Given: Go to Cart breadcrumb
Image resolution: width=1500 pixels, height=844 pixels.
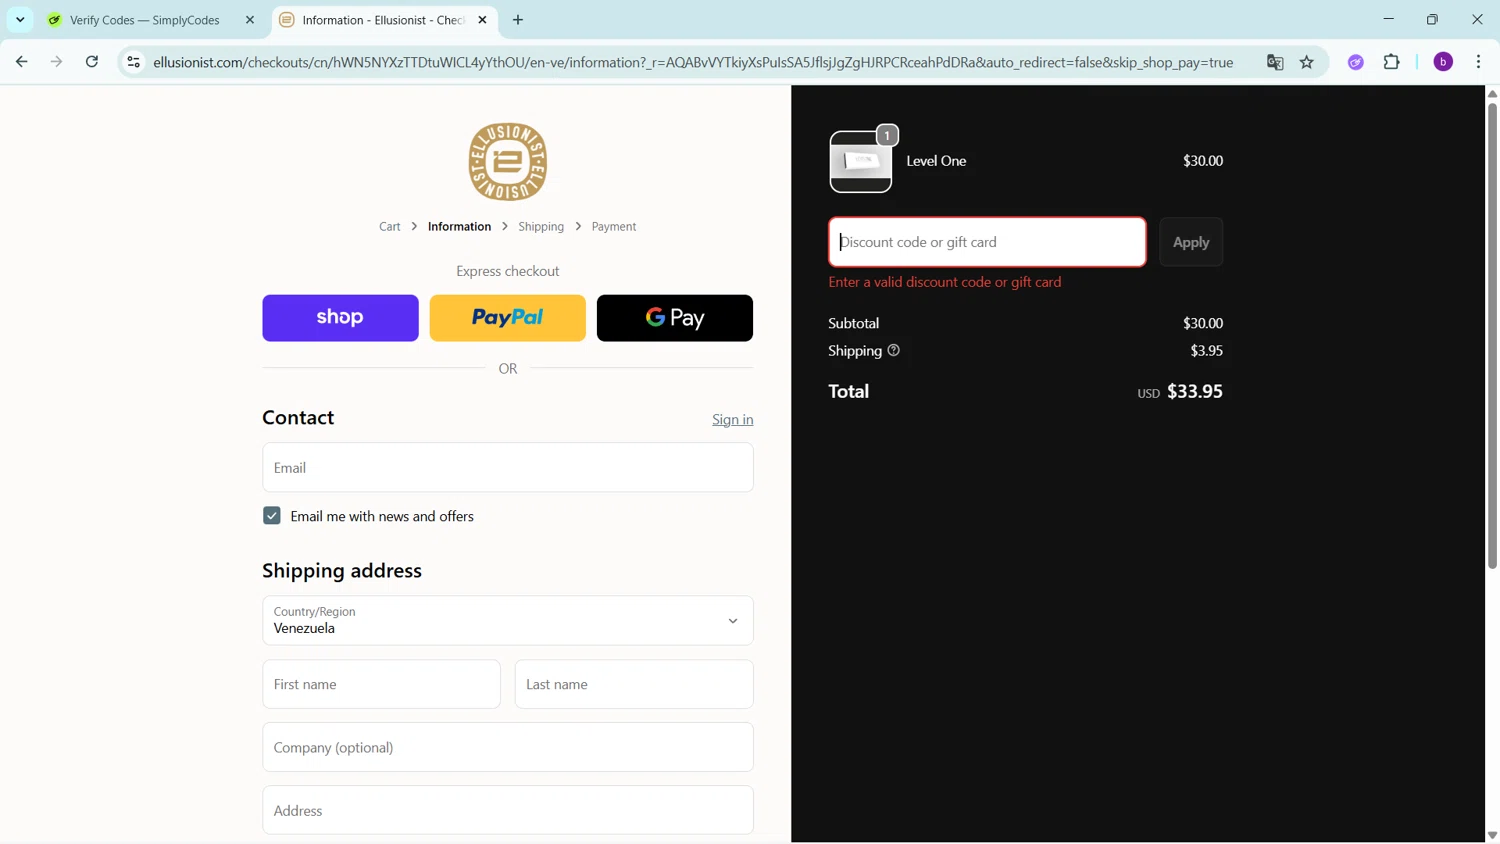Looking at the screenshot, I should [x=390, y=227].
